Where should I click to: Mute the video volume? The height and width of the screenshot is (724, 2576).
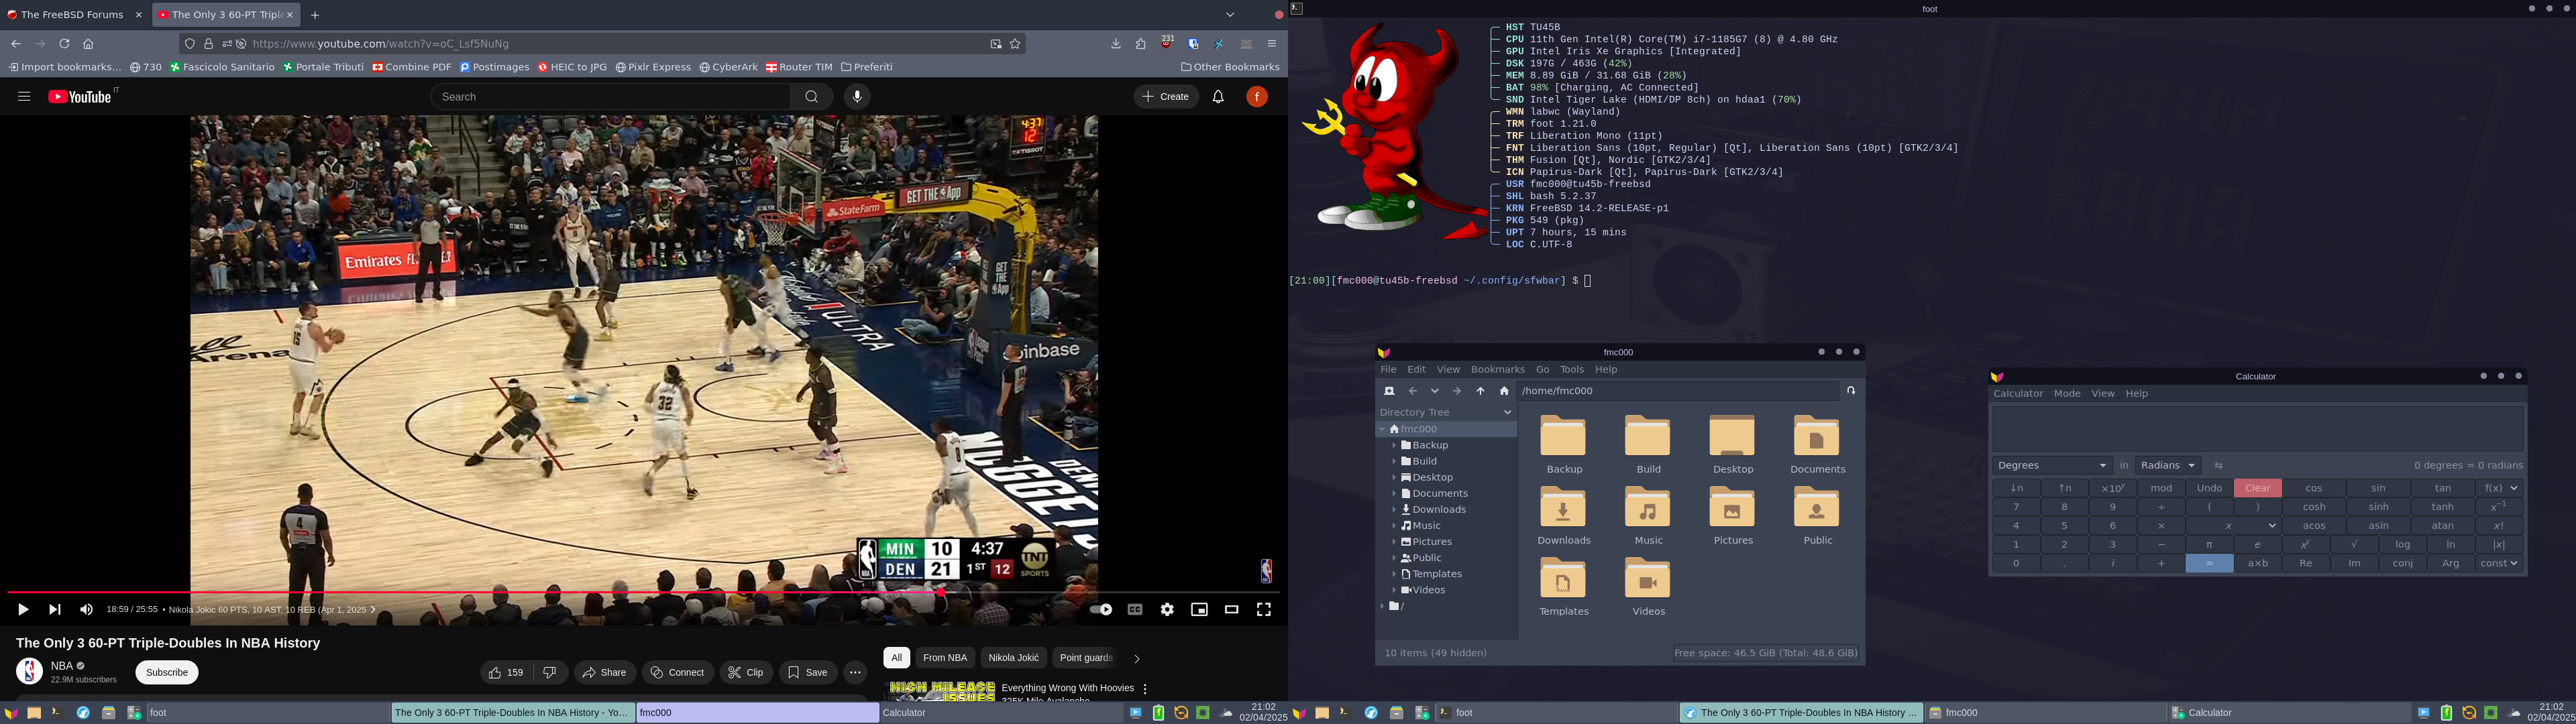[87, 610]
